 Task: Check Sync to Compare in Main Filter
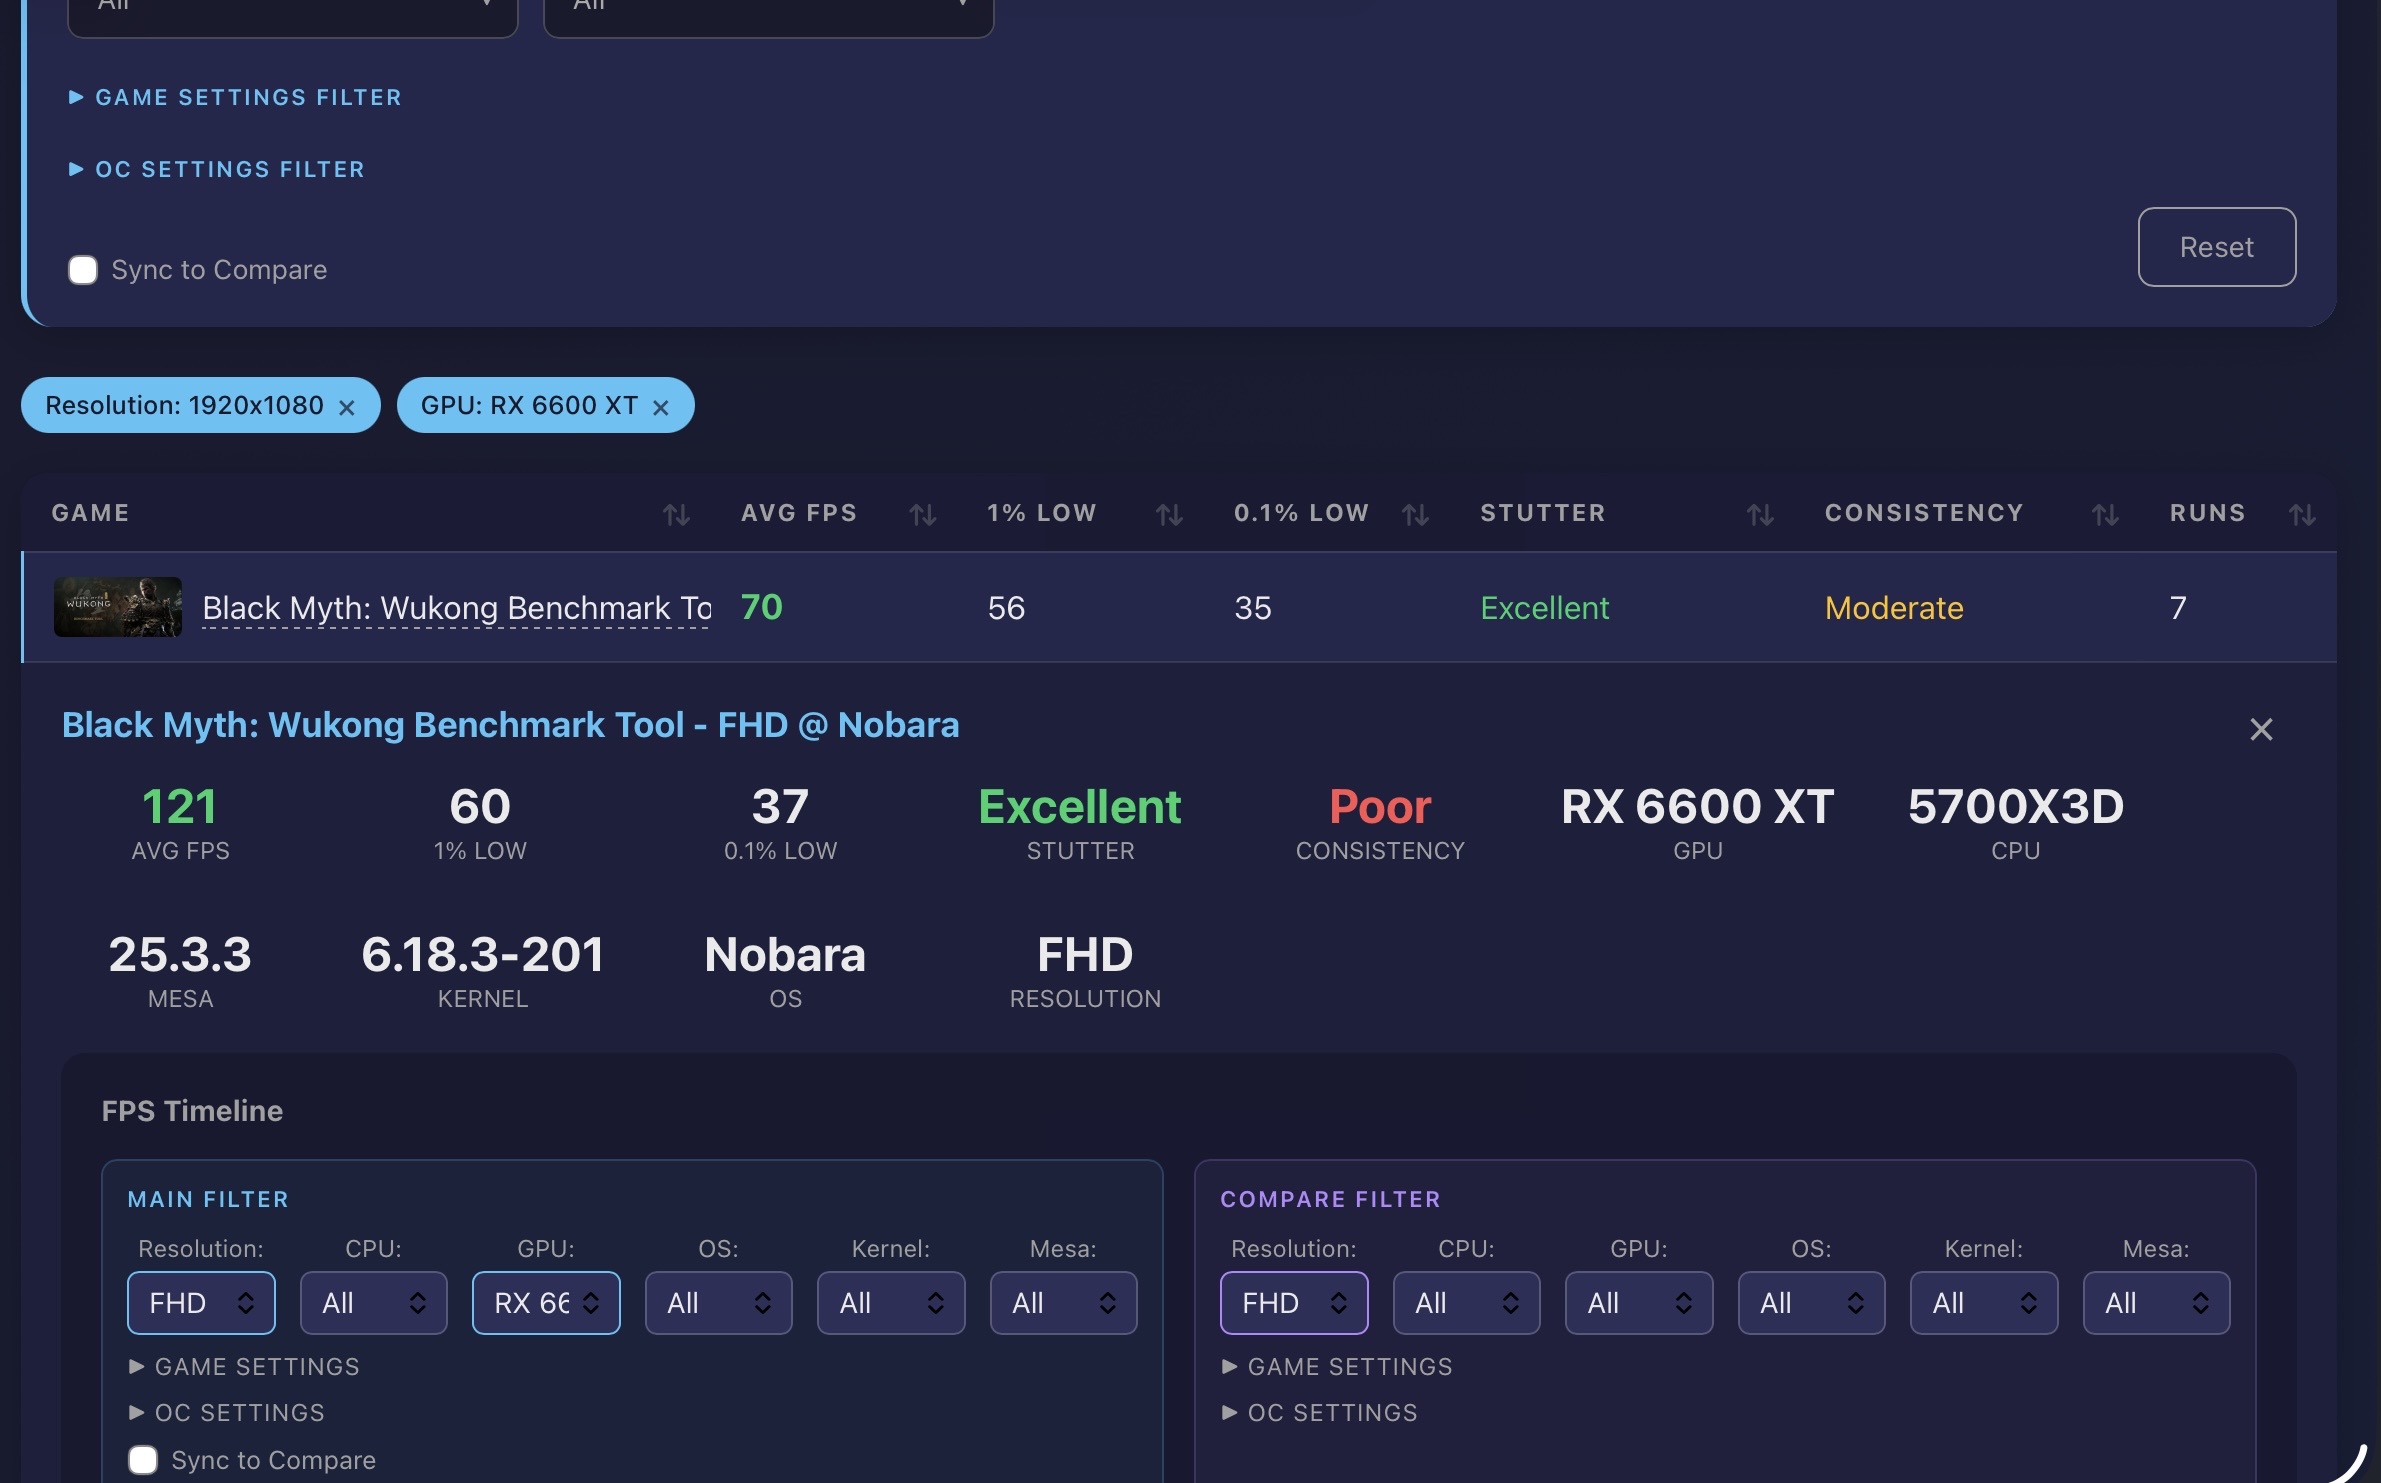(143, 1460)
